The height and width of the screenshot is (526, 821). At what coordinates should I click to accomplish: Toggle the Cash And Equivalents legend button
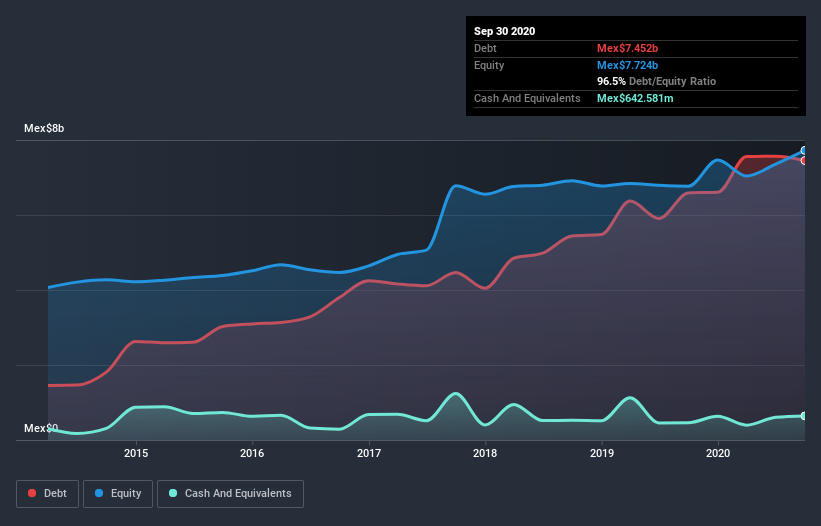point(230,494)
